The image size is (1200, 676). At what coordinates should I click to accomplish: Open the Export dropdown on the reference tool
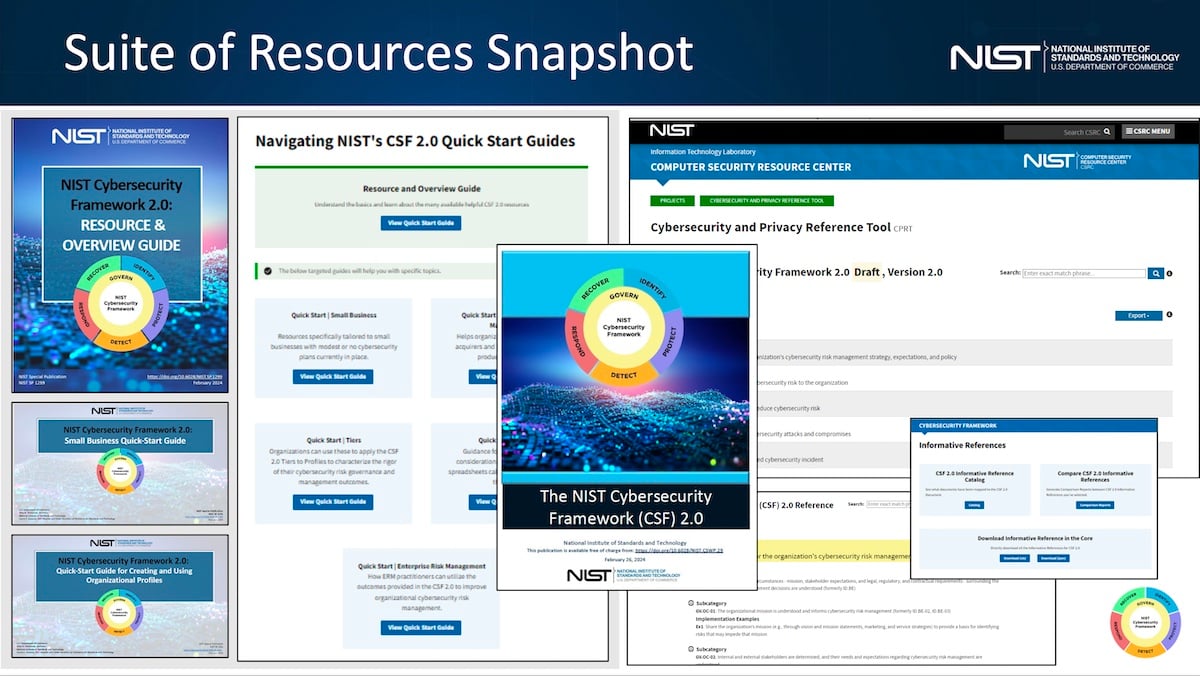1138,315
